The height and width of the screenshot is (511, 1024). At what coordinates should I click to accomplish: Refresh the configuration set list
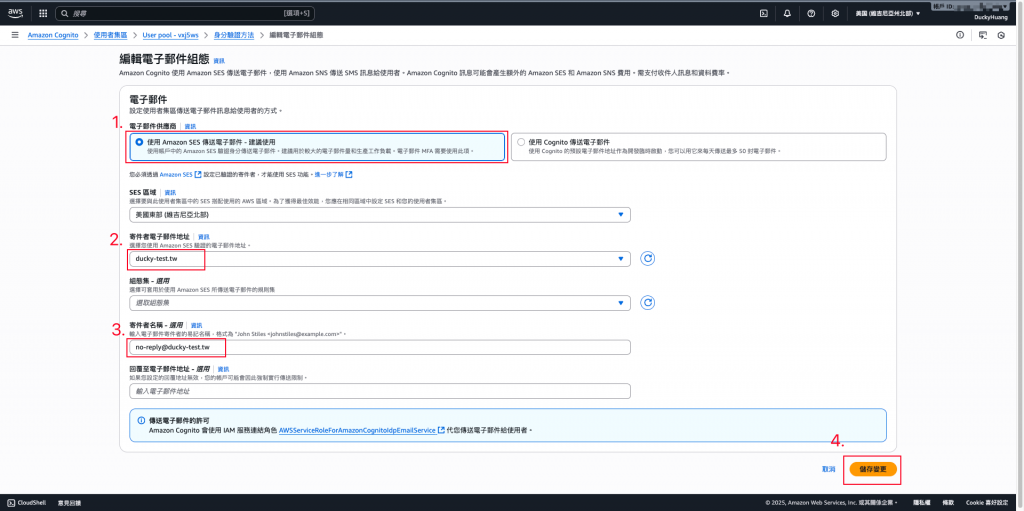click(x=648, y=303)
